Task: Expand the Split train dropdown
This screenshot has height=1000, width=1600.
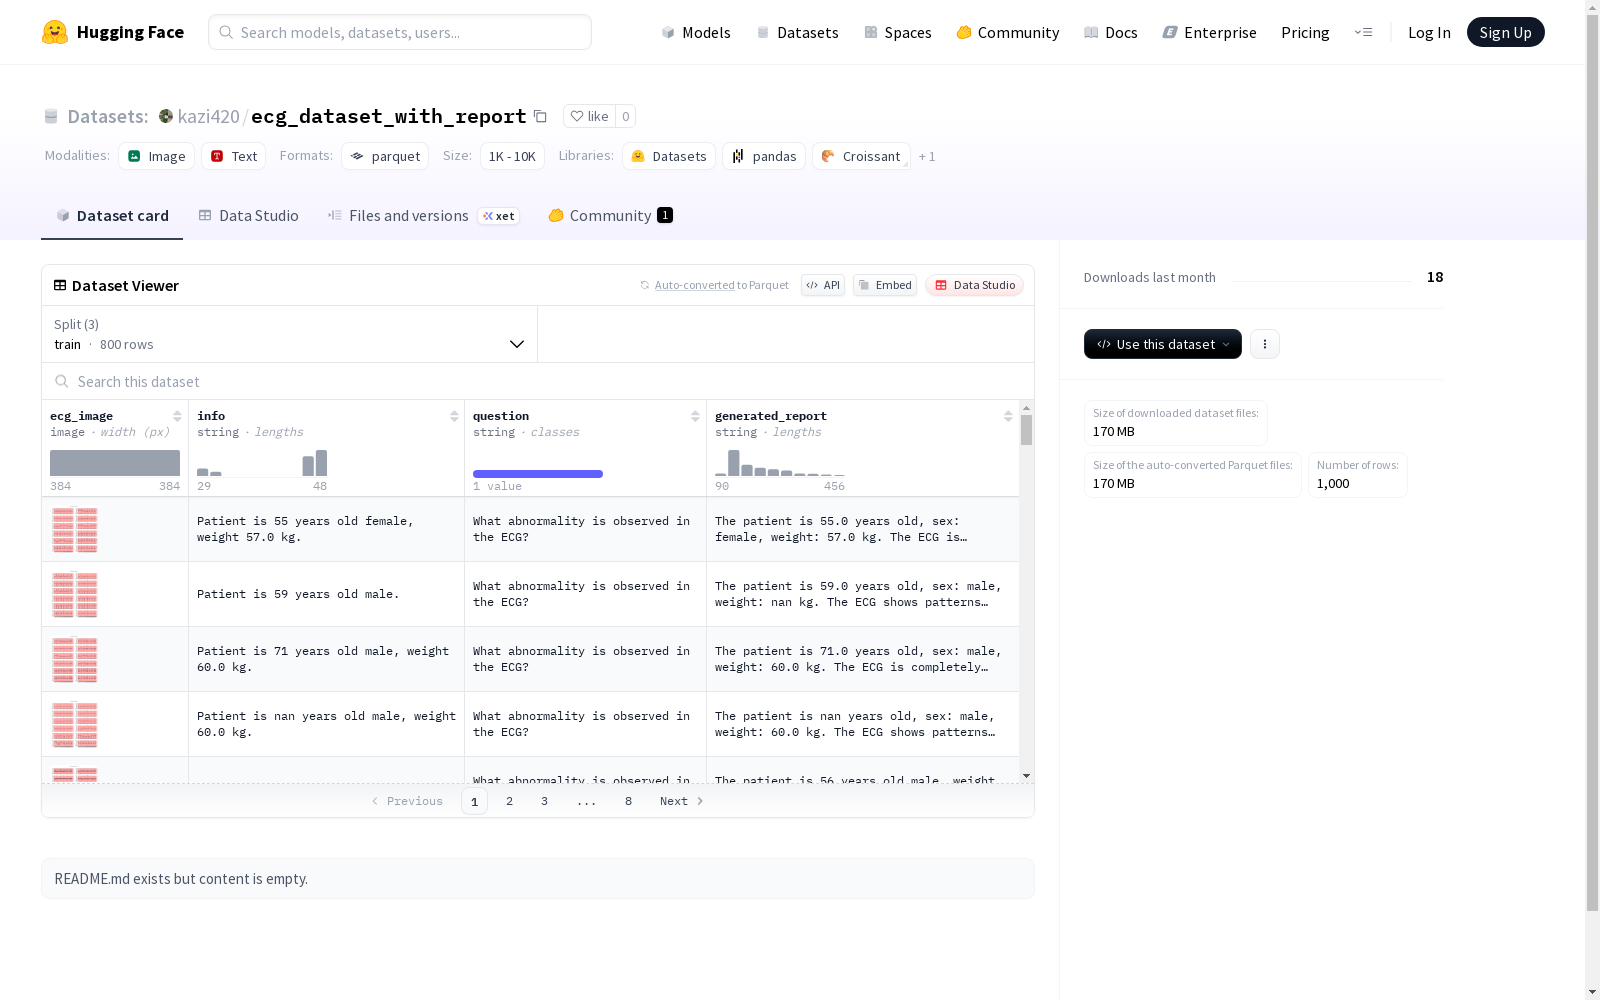Action: coord(289,334)
